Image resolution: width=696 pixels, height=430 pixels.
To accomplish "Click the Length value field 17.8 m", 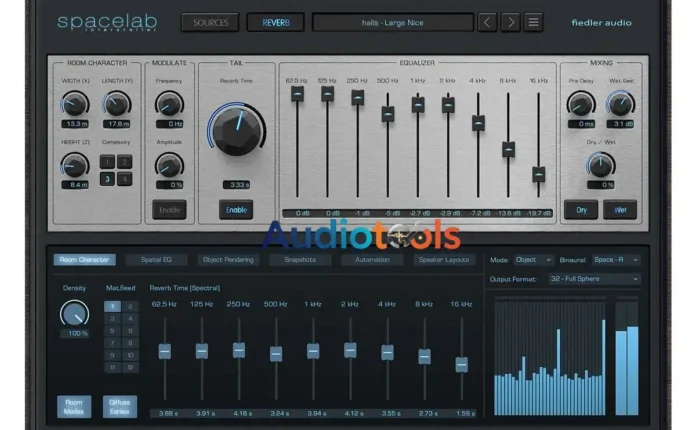I will coord(116,124).
